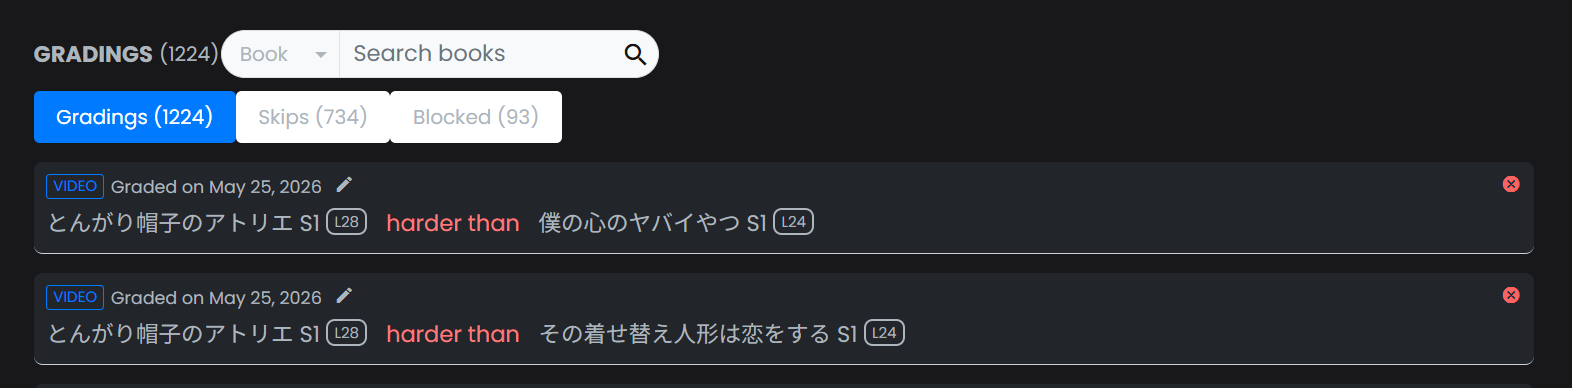
Task: Click the L24 badge next to その着せ替え人形は恋をする S1
Action: point(885,333)
